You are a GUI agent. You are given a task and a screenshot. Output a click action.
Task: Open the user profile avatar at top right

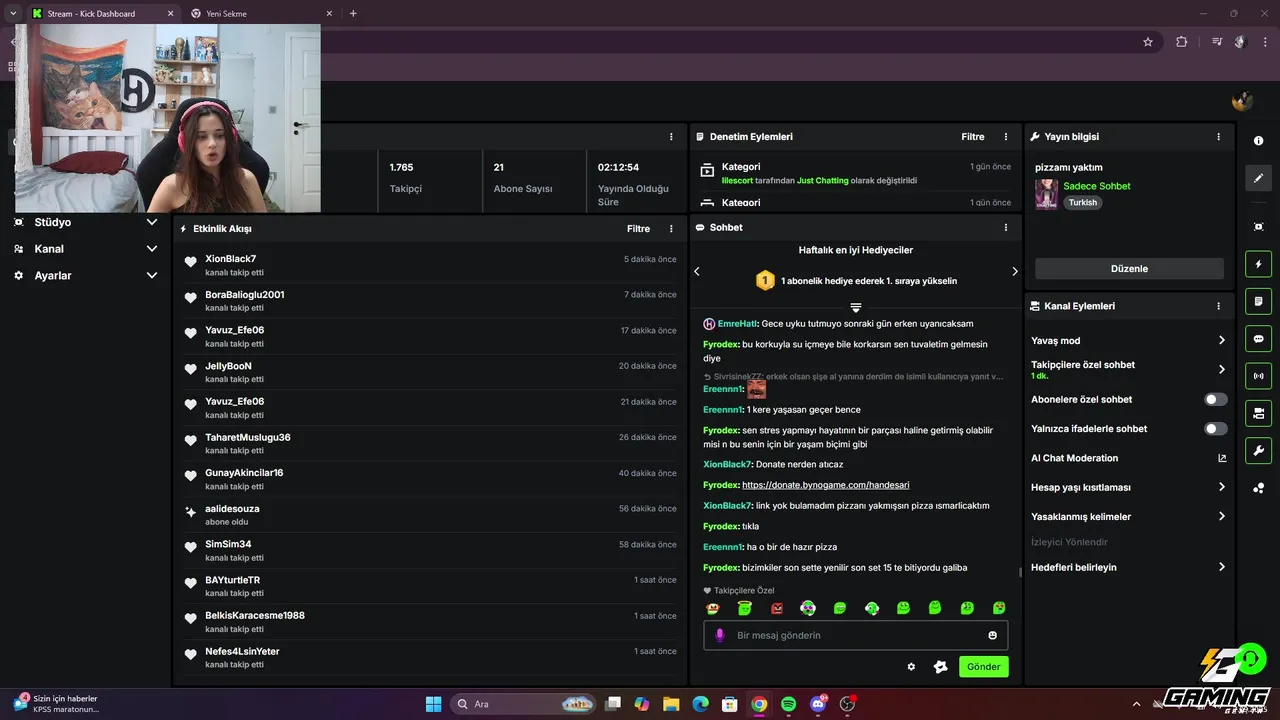1242,100
